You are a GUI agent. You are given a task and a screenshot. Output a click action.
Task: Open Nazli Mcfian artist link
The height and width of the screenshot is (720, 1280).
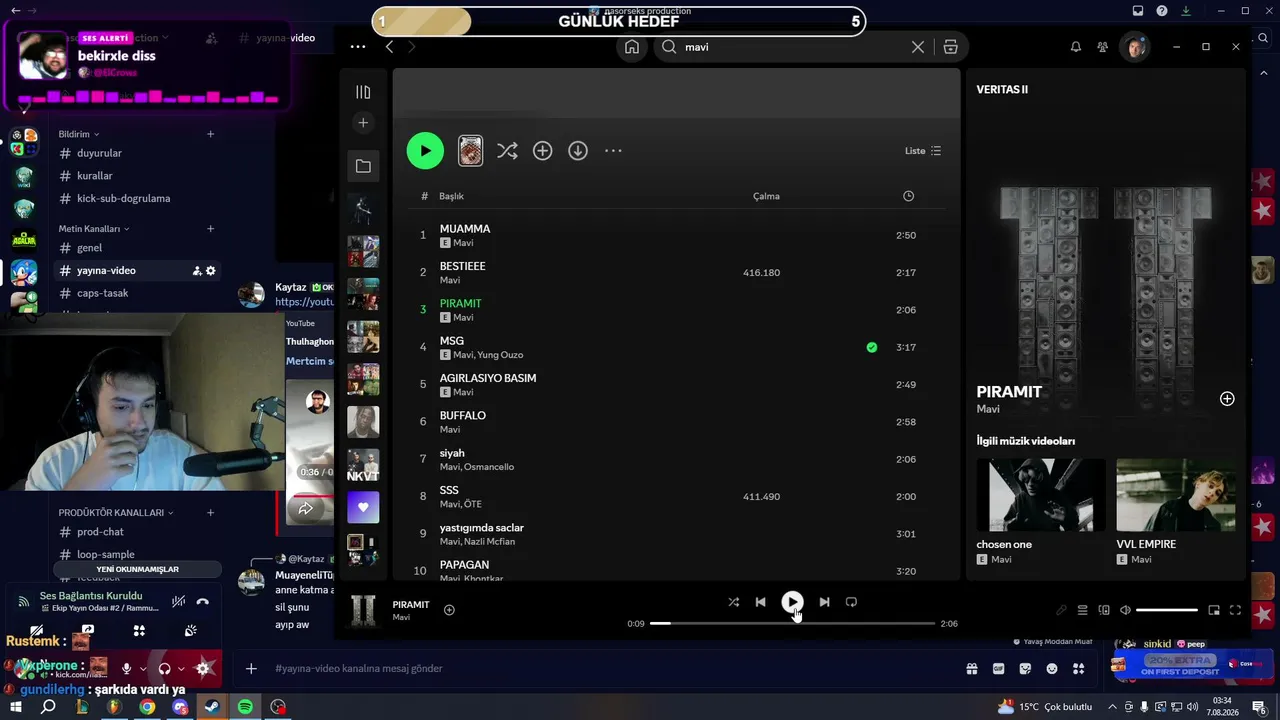pyautogui.click(x=490, y=542)
